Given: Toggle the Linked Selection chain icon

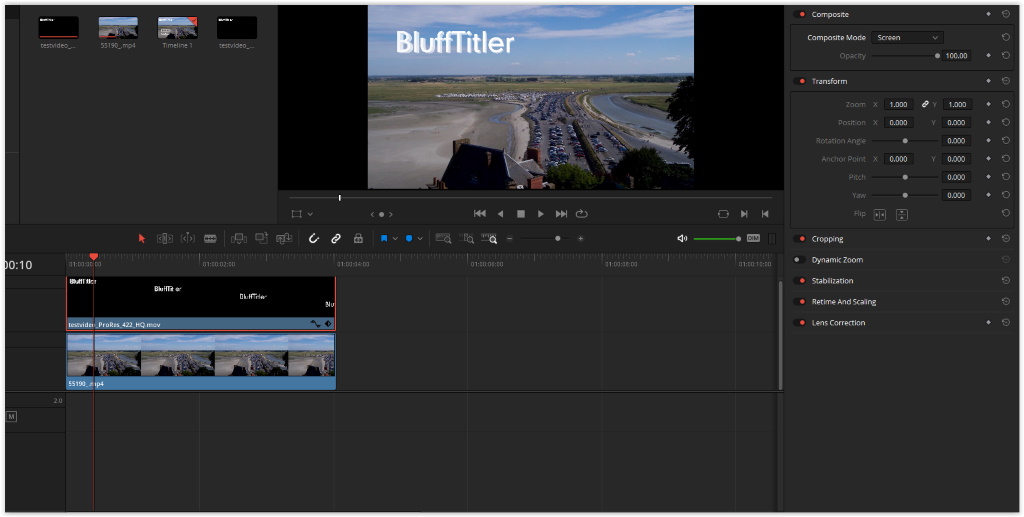Looking at the screenshot, I should [x=336, y=238].
